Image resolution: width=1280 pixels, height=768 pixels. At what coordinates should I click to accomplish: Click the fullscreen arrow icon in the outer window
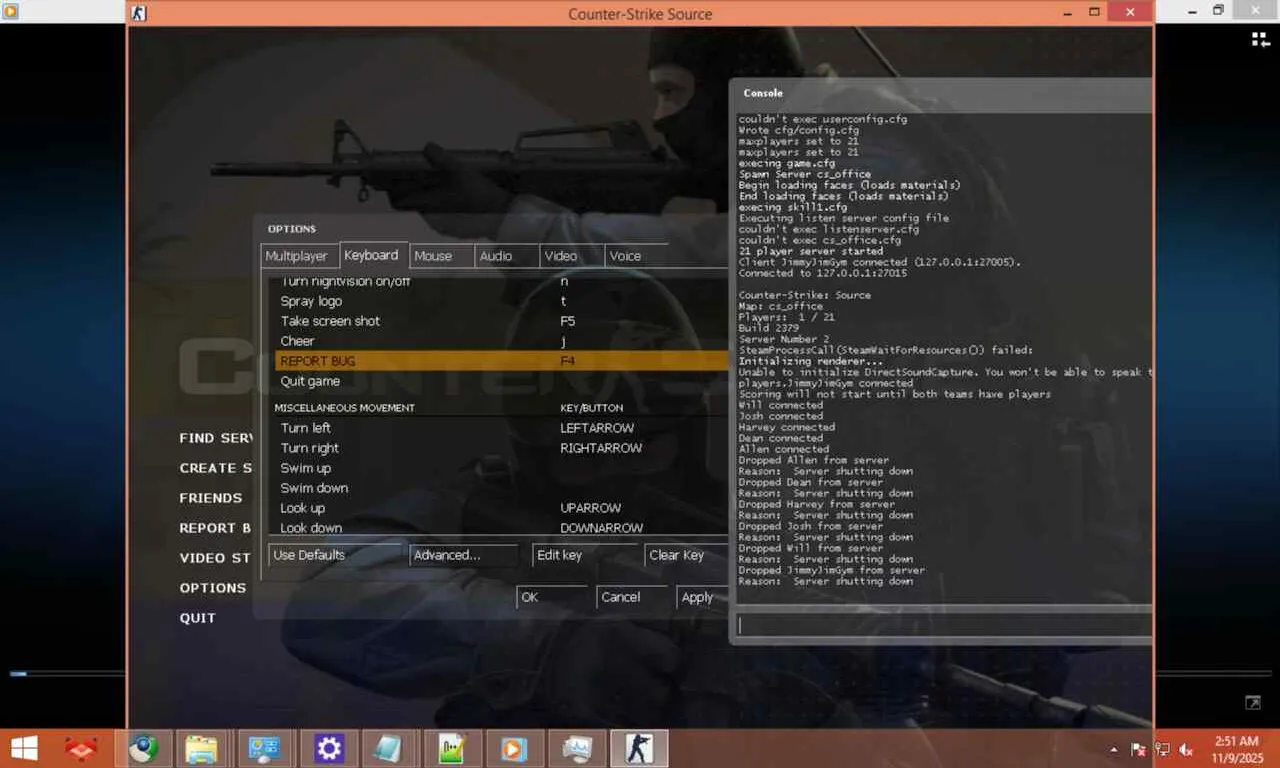[x=1253, y=704]
